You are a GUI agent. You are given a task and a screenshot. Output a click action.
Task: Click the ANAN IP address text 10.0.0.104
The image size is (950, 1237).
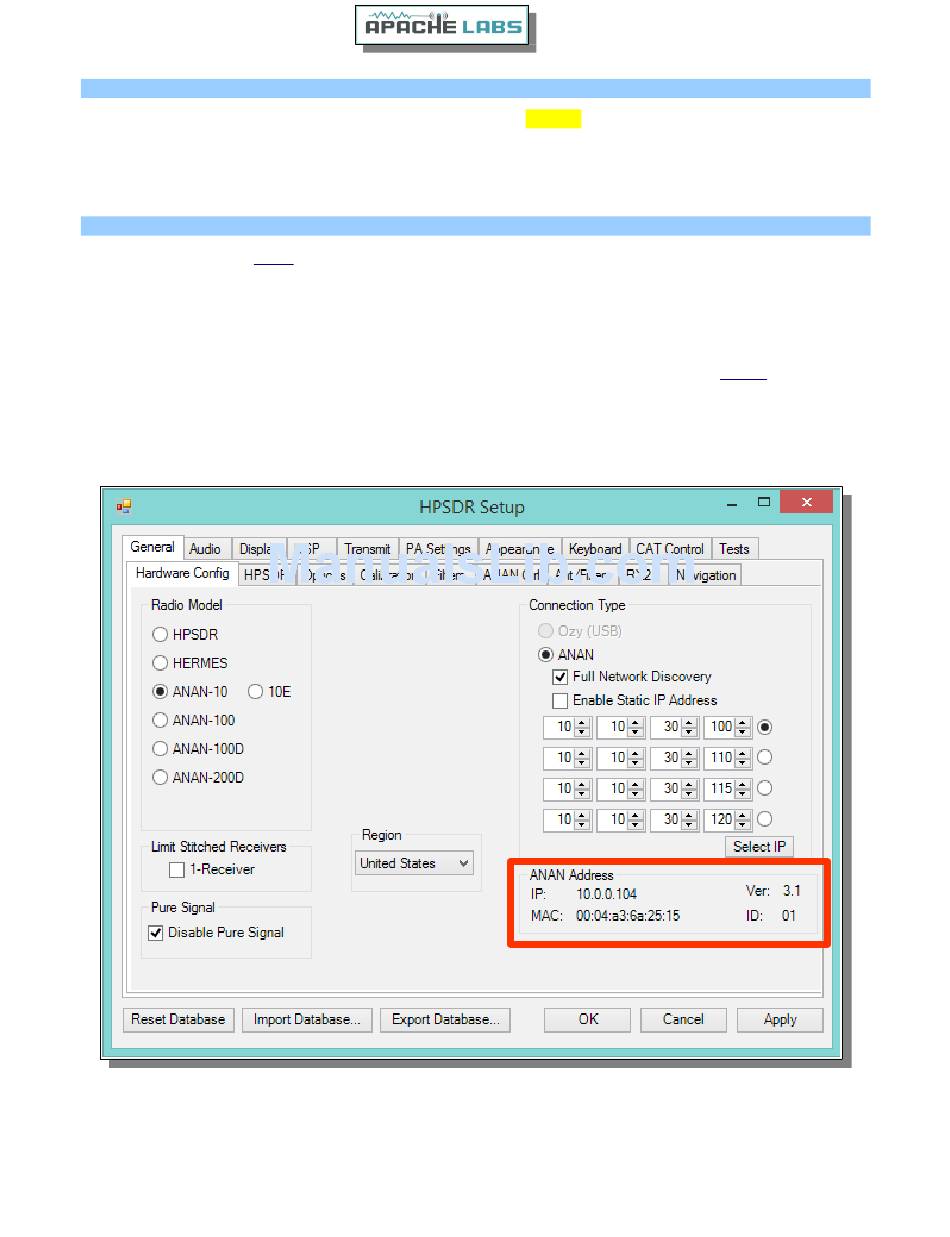click(607, 894)
